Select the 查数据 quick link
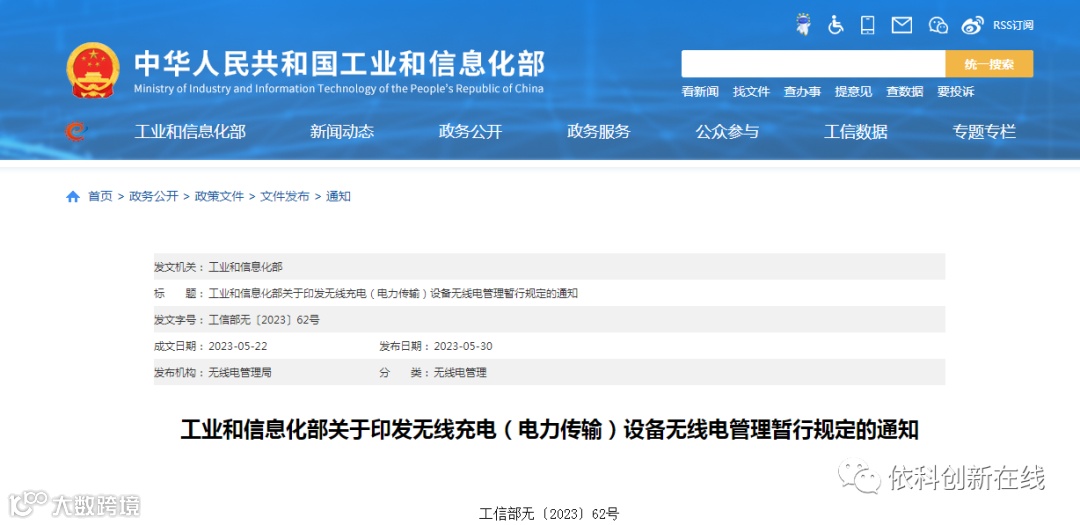Viewport: 1080px width, 525px height. coord(904,92)
